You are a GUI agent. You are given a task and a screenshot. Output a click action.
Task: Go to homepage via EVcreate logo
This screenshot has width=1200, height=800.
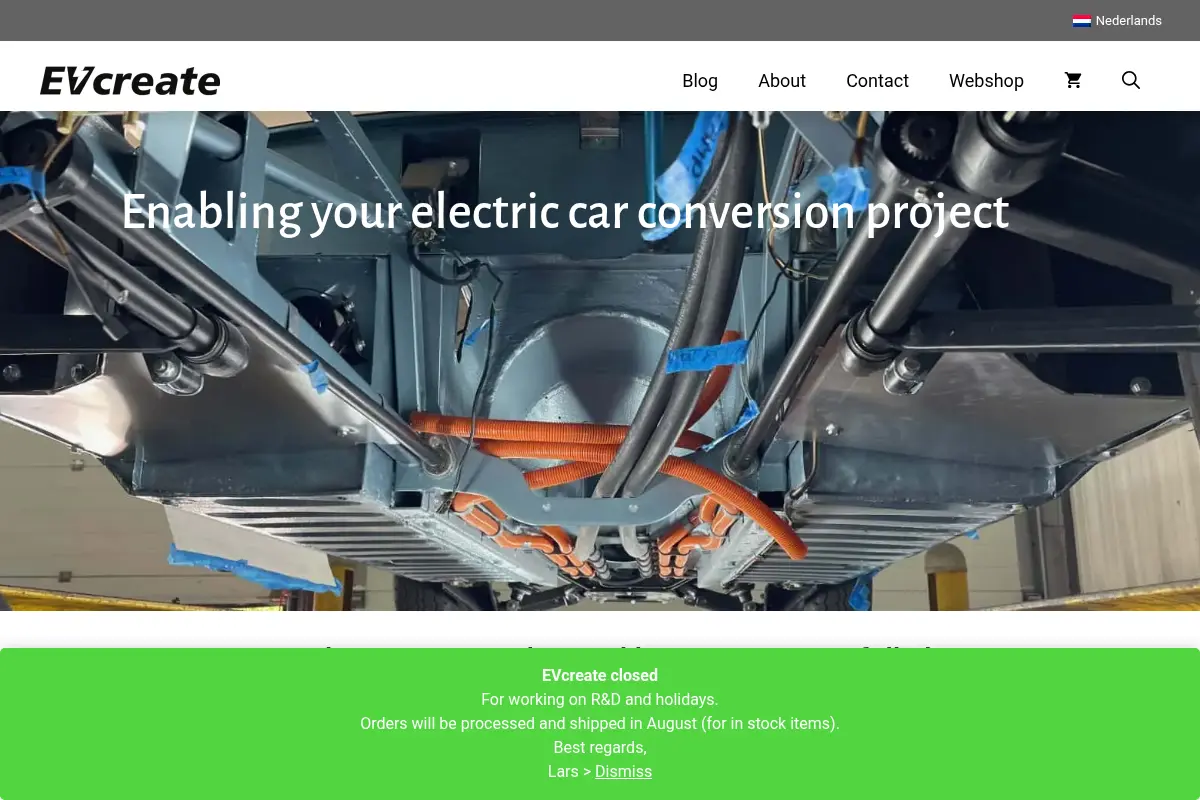click(x=130, y=81)
